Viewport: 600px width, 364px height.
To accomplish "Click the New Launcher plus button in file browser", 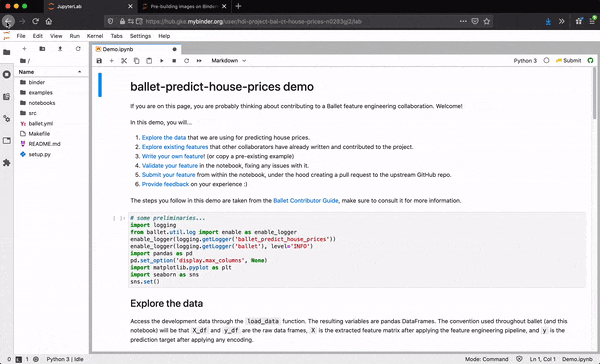I will [24, 49].
